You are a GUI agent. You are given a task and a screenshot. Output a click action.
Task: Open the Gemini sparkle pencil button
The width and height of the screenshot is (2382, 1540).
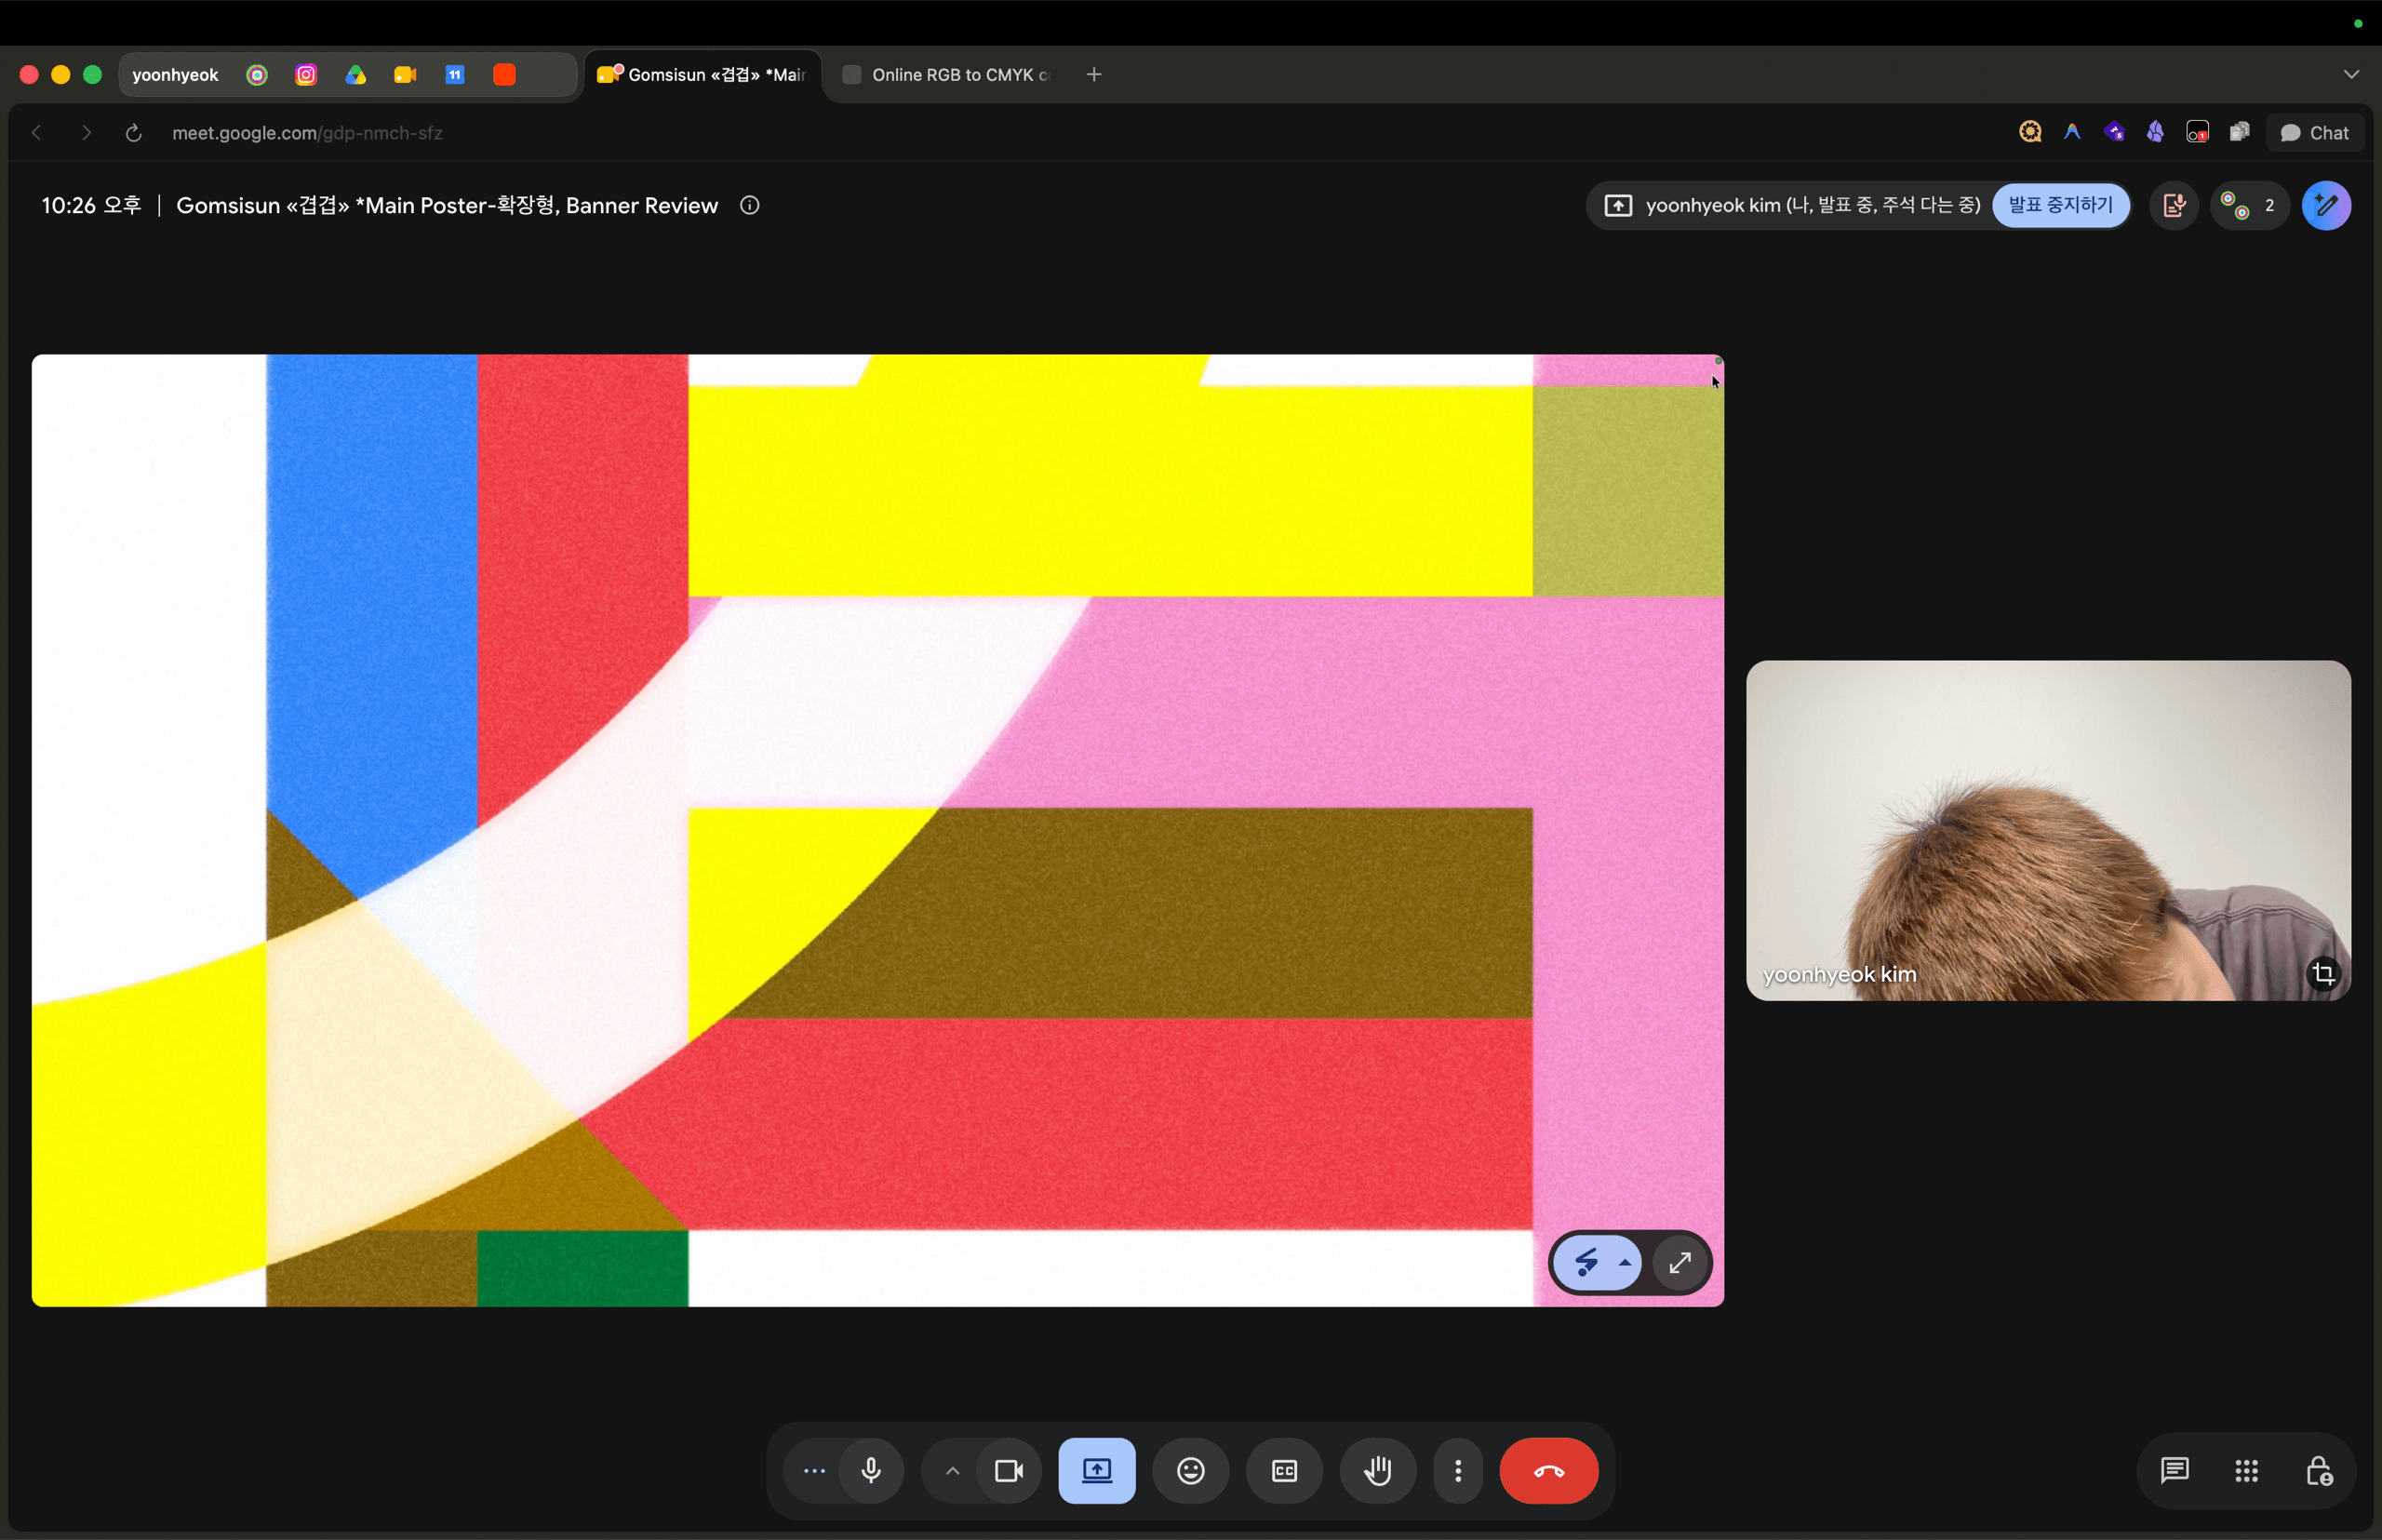coord(2326,205)
